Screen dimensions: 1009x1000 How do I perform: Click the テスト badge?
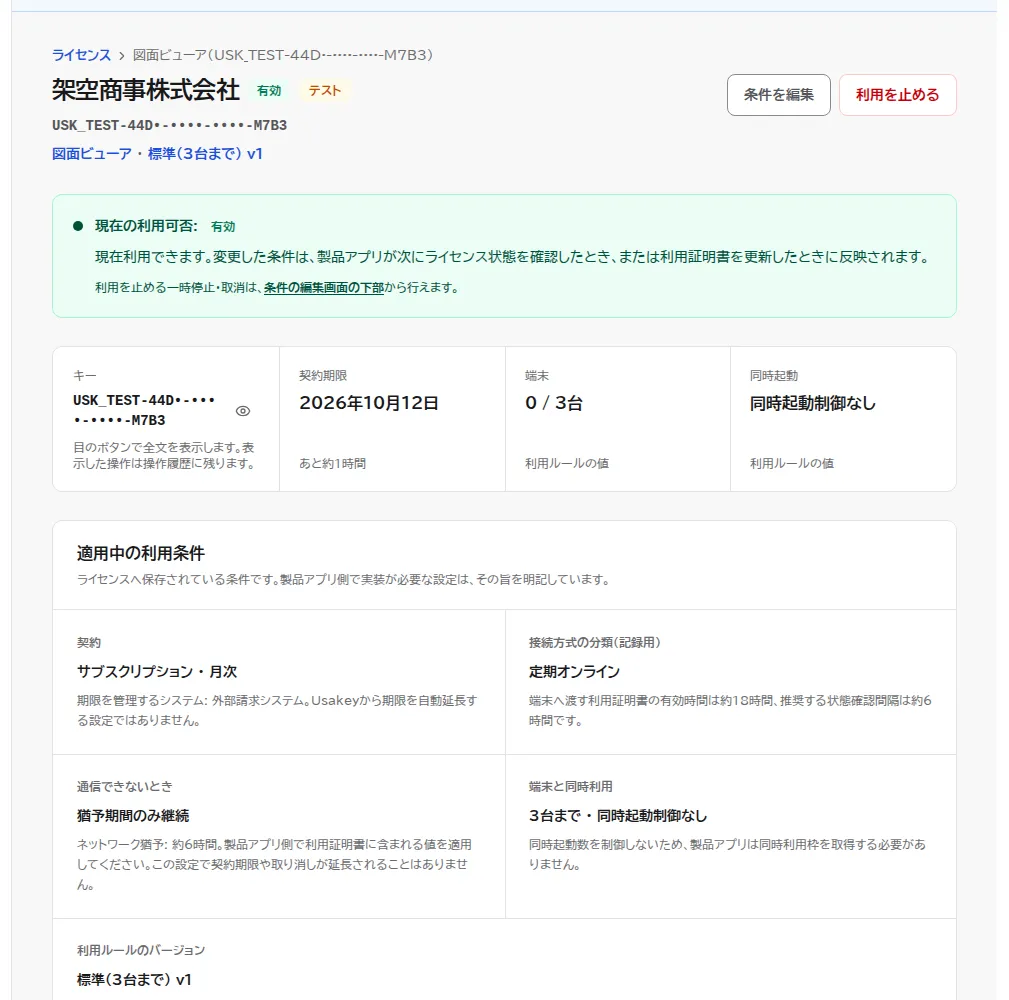(x=324, y=91)
